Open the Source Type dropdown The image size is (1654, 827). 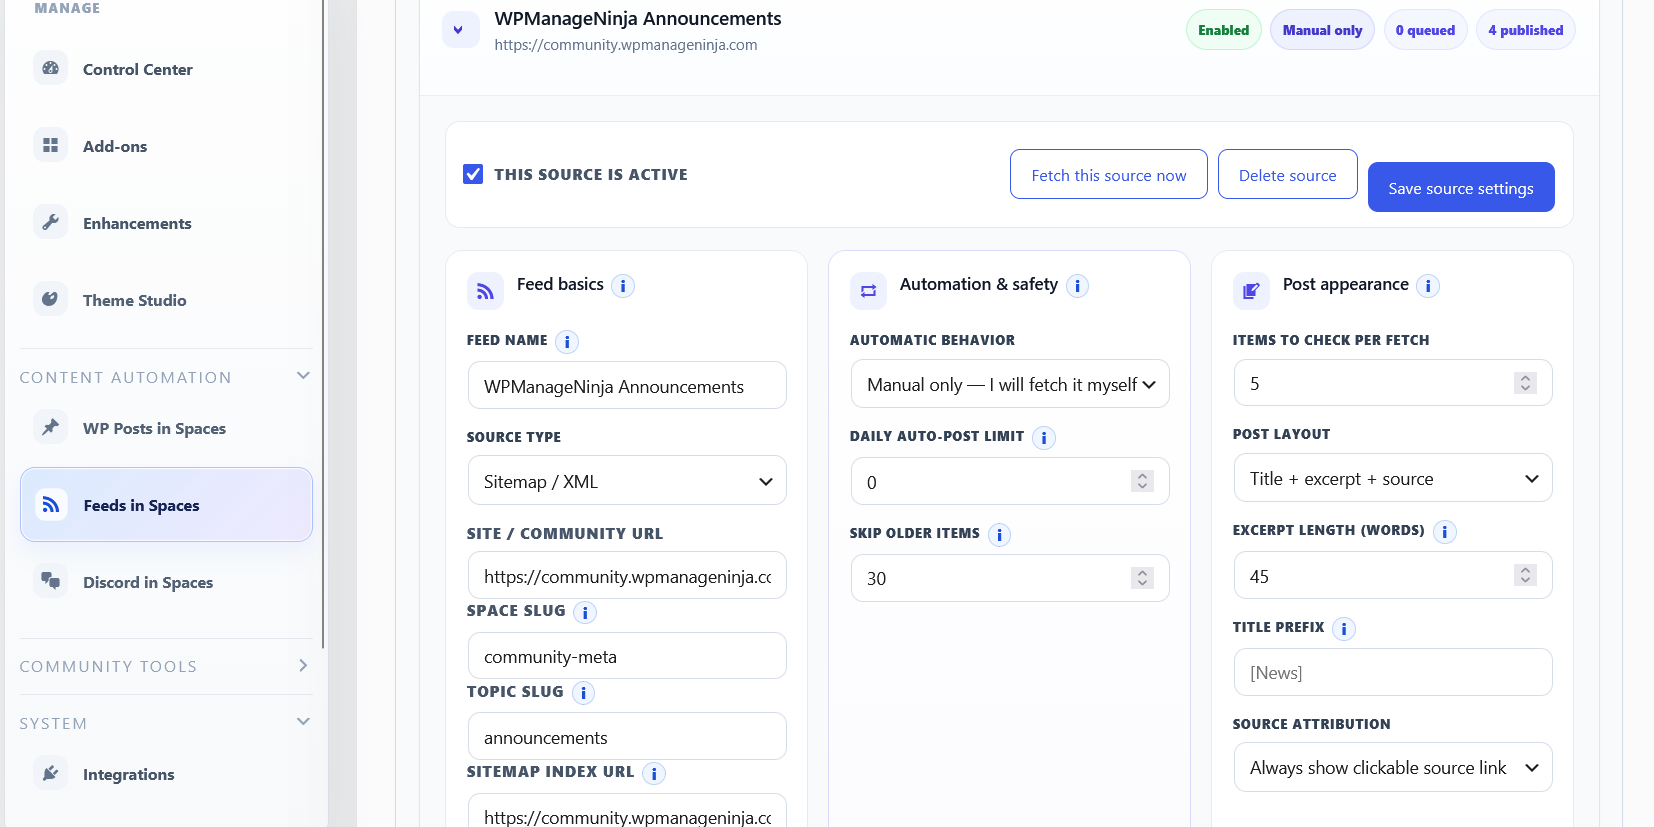[x=627, y=481]
